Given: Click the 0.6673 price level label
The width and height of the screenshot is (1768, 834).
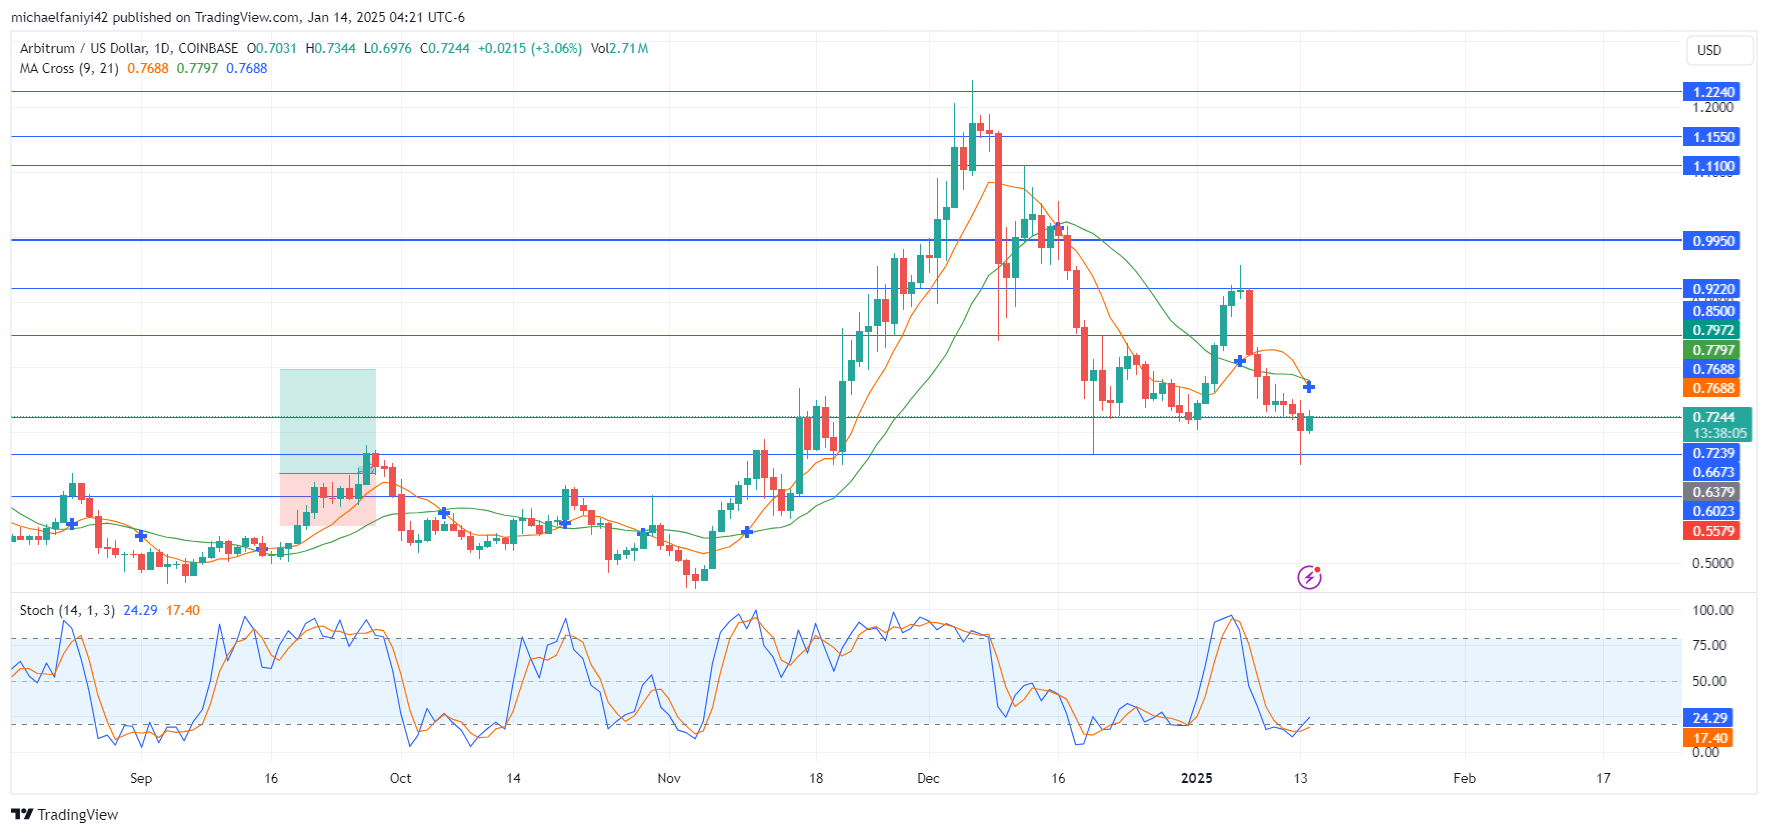Looking at the screenshot, I should (1712, 472).
